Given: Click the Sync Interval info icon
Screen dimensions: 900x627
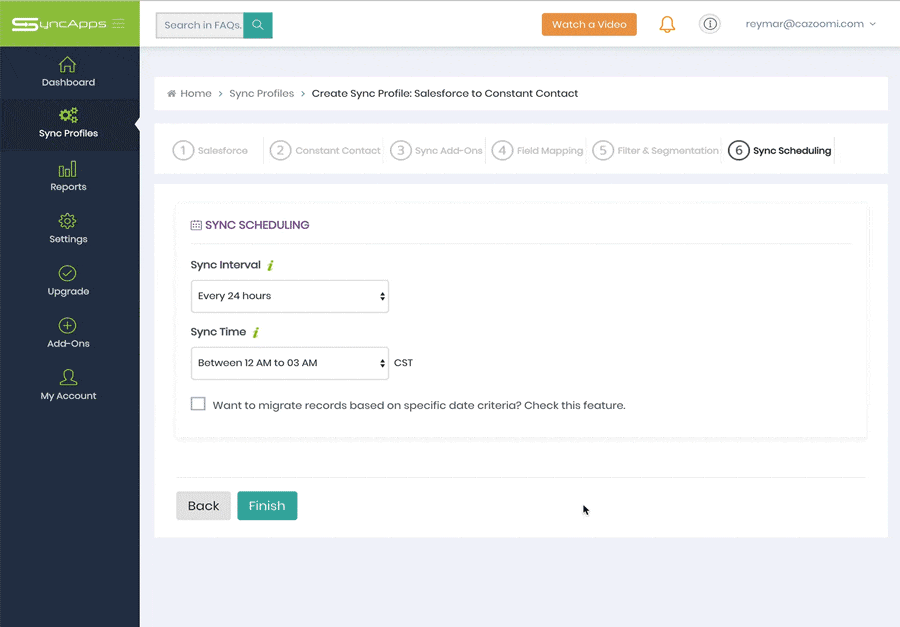Looking at the screenshot, I should click(270, 265).
